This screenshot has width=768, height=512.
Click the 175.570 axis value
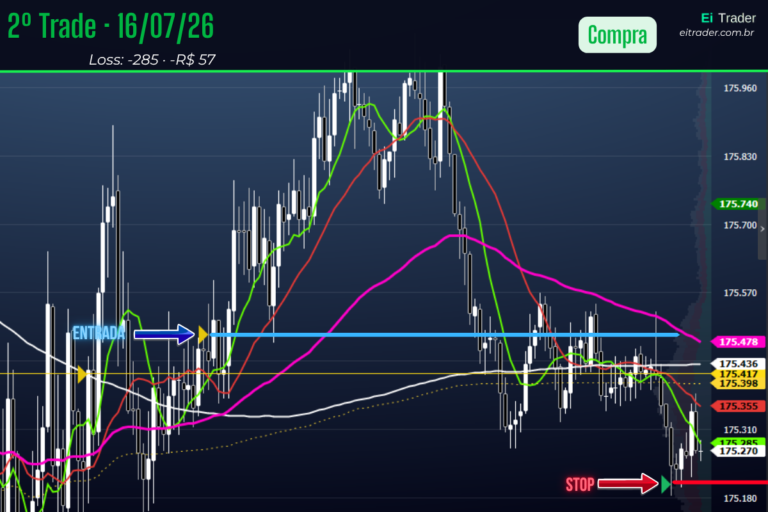740,293
